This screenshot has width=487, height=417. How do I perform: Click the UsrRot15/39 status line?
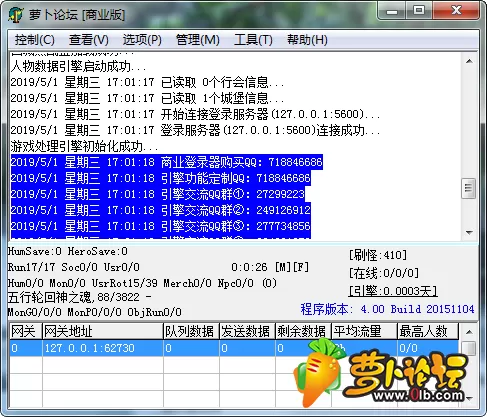142,283
